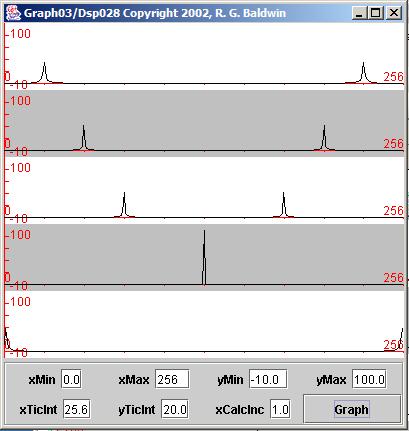The height and width of the screenshot is (431, 409).
Task: Select the yTicInt field showing 20.0
Action: click(x=175, y=409)
